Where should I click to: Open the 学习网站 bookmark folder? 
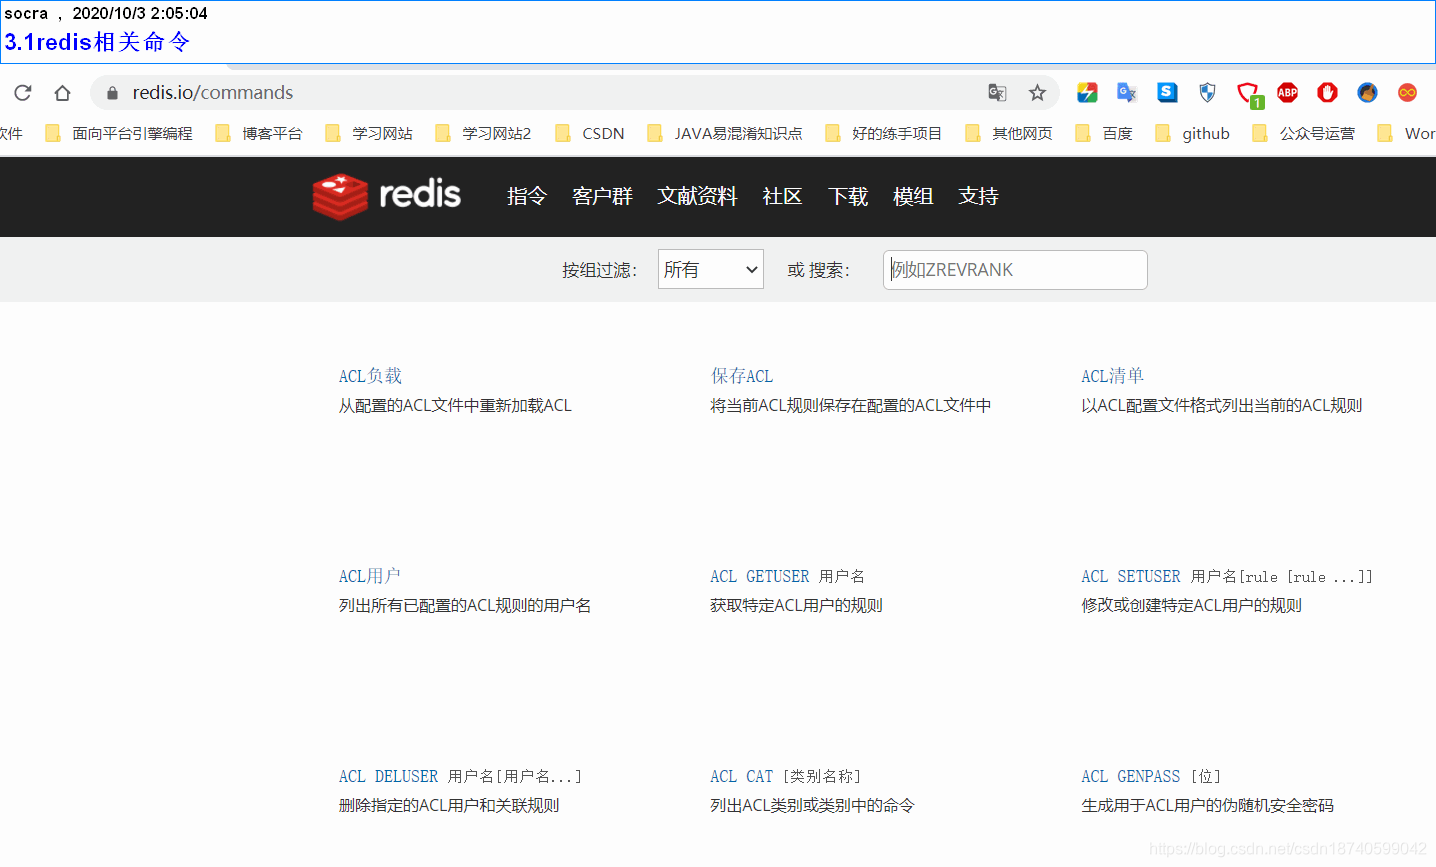(x=369, y=134)
